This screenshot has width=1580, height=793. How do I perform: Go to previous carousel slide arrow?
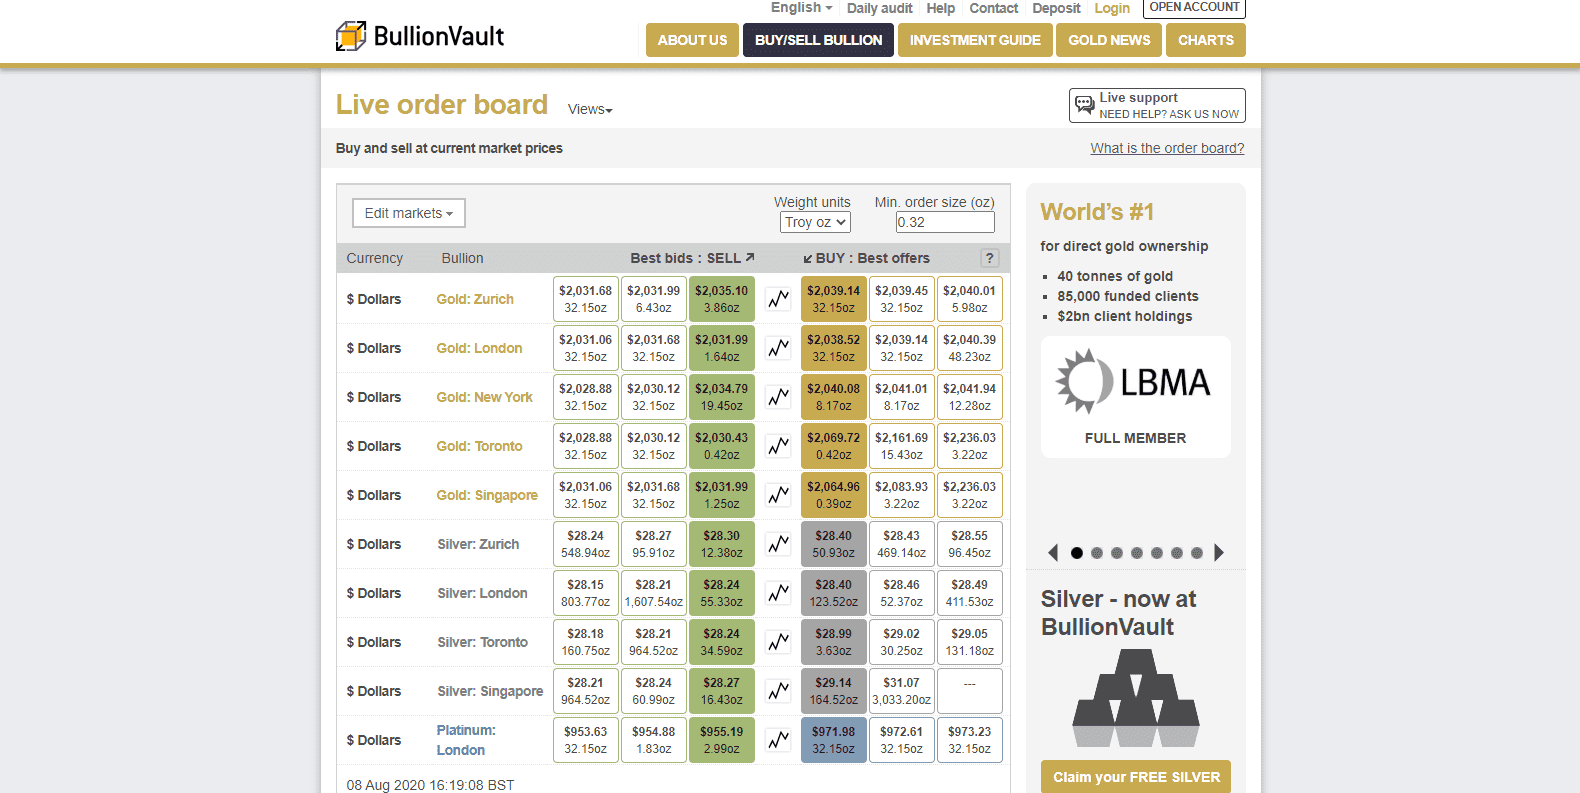click(x=1052, y=553)
